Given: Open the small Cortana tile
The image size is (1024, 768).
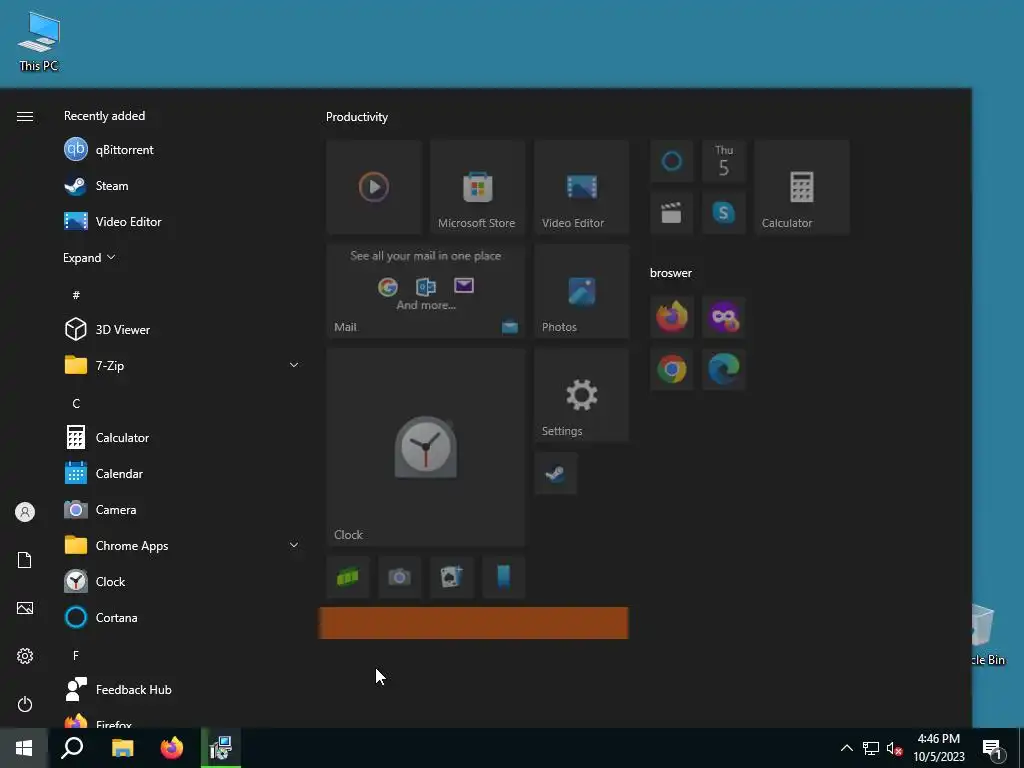Looking at the screenshot, I should [x=671, y=161].
